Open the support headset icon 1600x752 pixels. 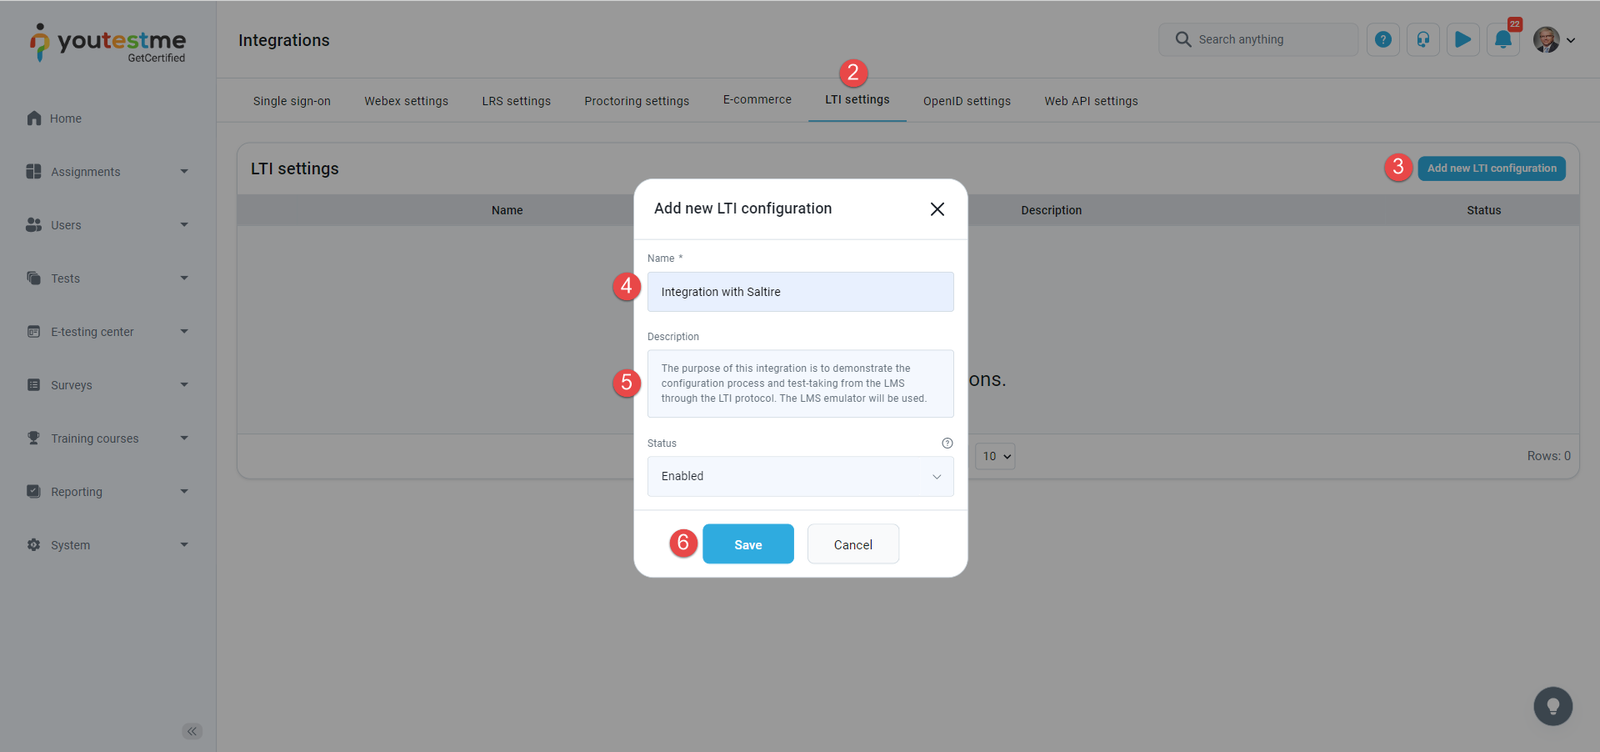(x=1423, y=40)
